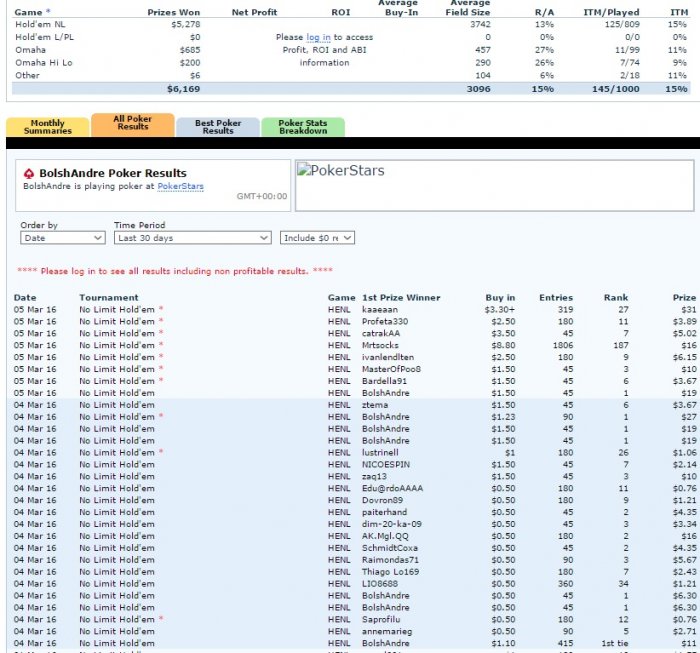Viewport: 700px width, 653px height.
Task: Click the 1st Prize Winner column header
Action: coord(401,297)
